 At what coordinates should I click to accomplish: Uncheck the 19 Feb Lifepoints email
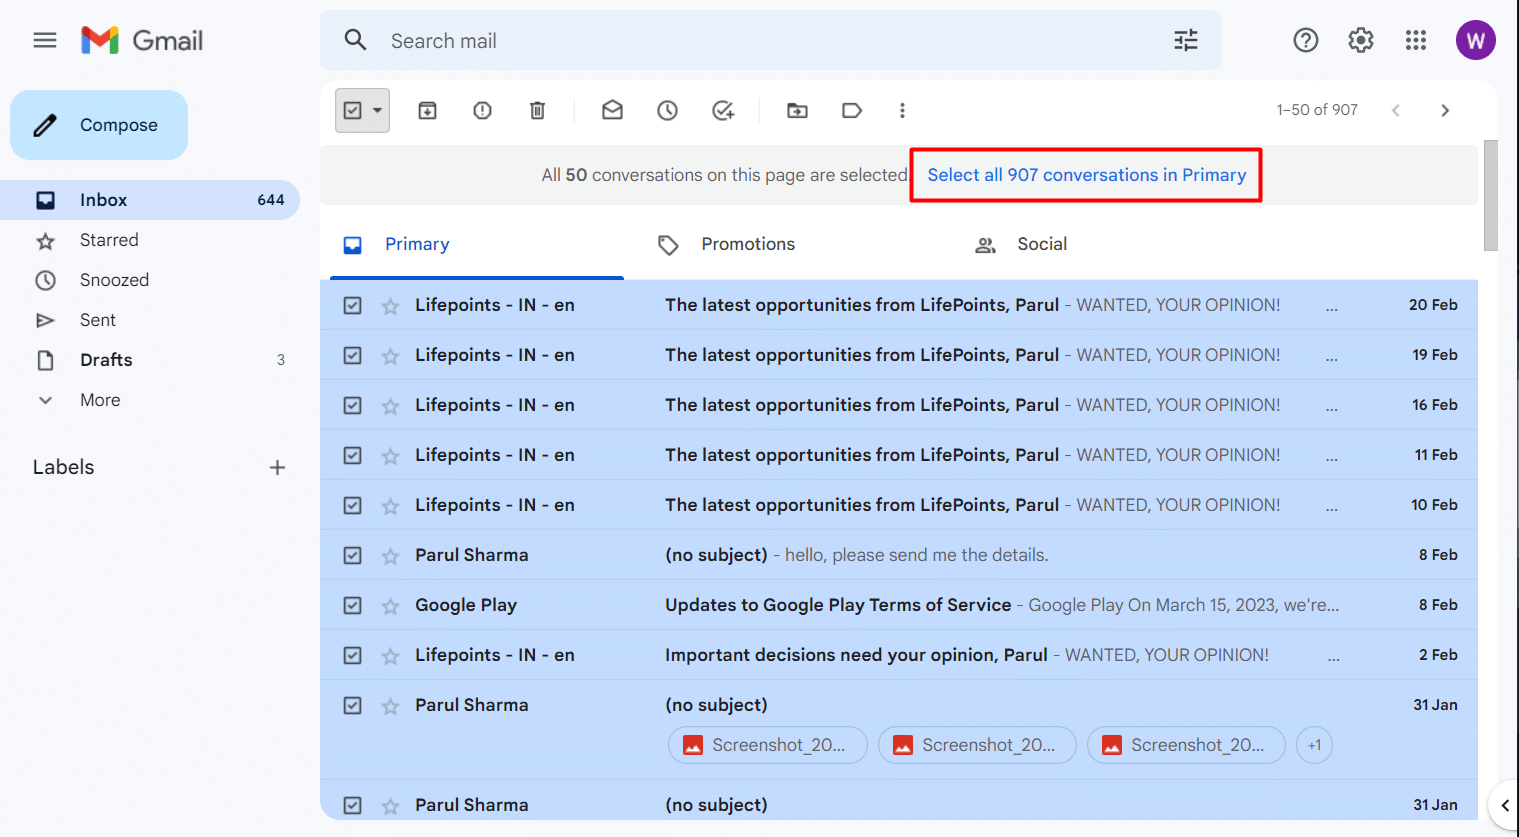(x=352, y=355)
